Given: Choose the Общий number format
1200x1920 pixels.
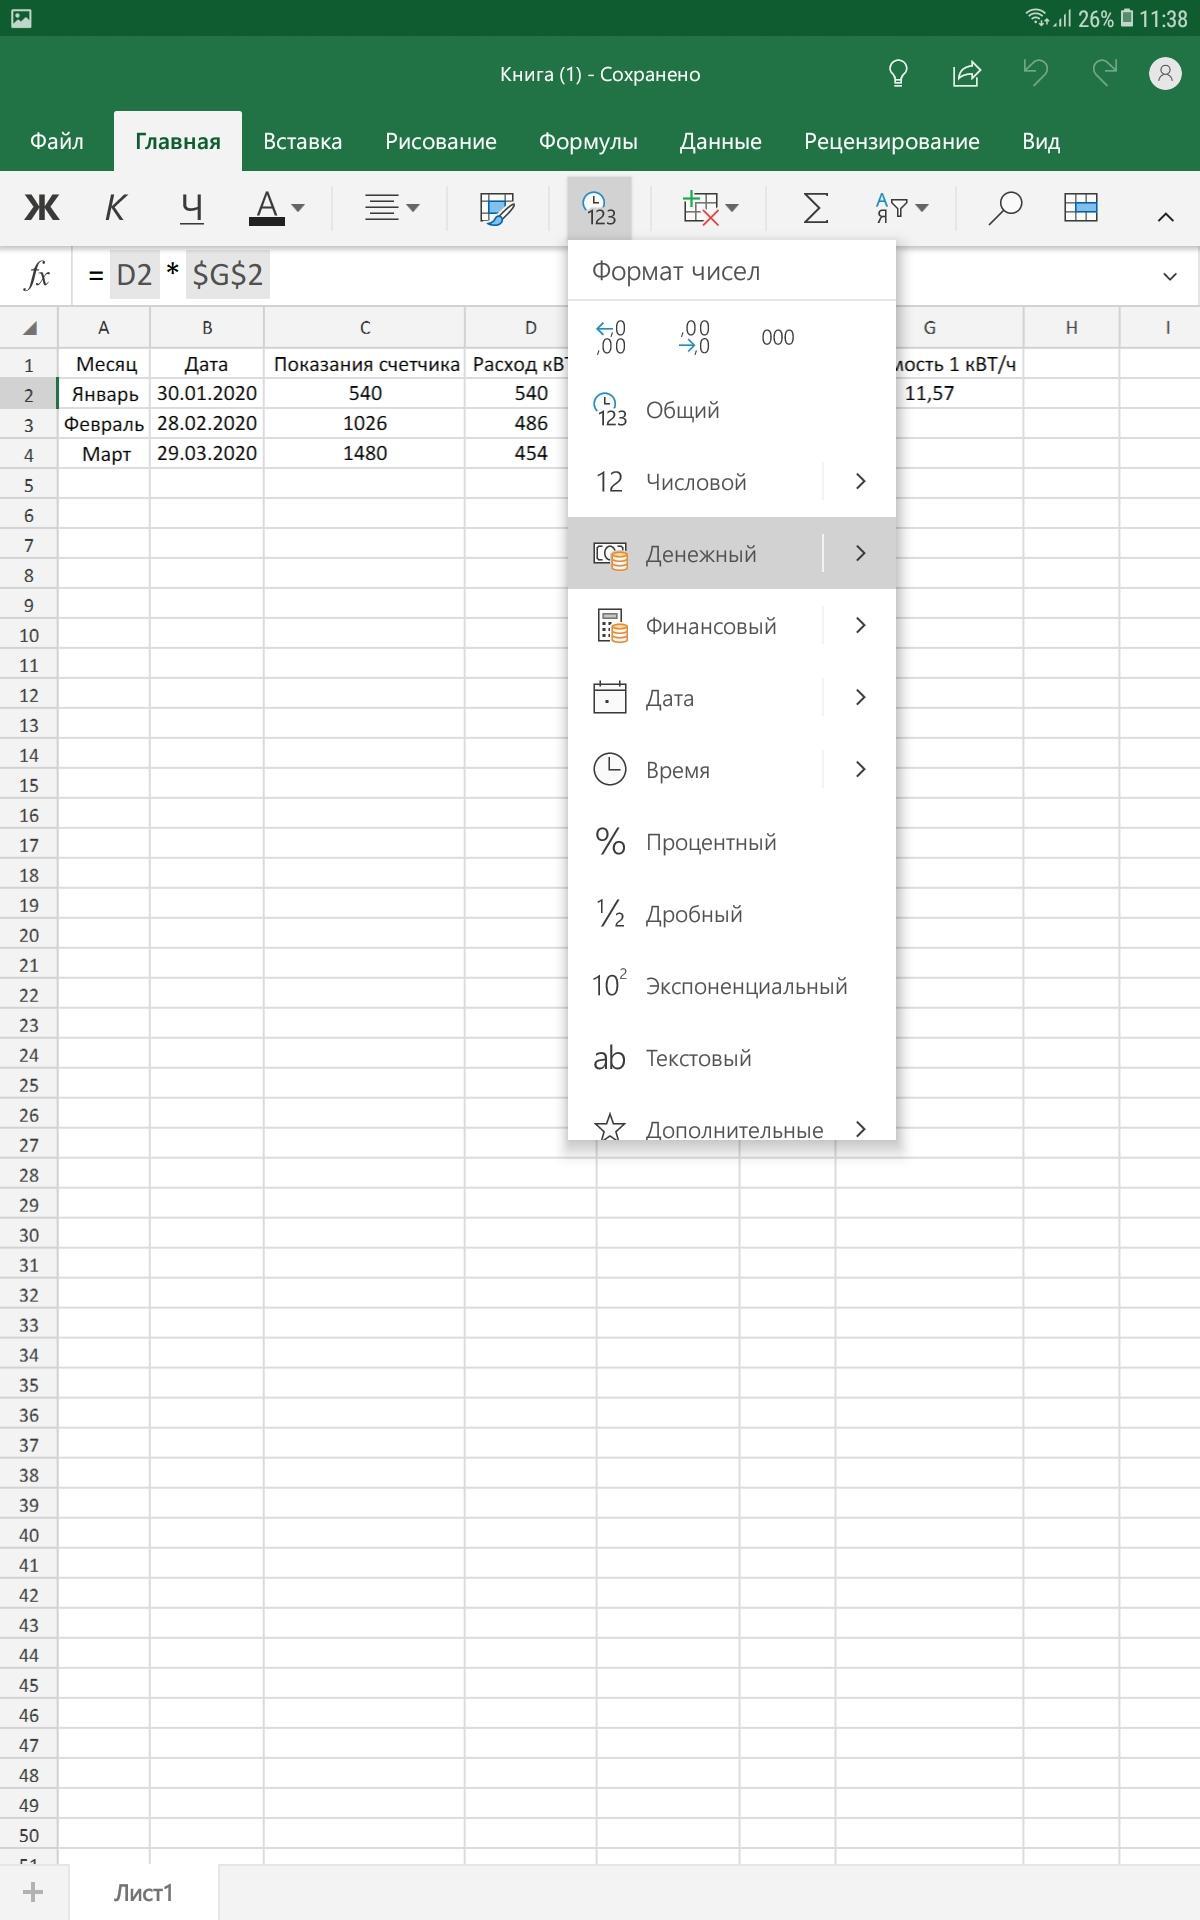Looking at the screenshot, I should [x=732, y=410].
